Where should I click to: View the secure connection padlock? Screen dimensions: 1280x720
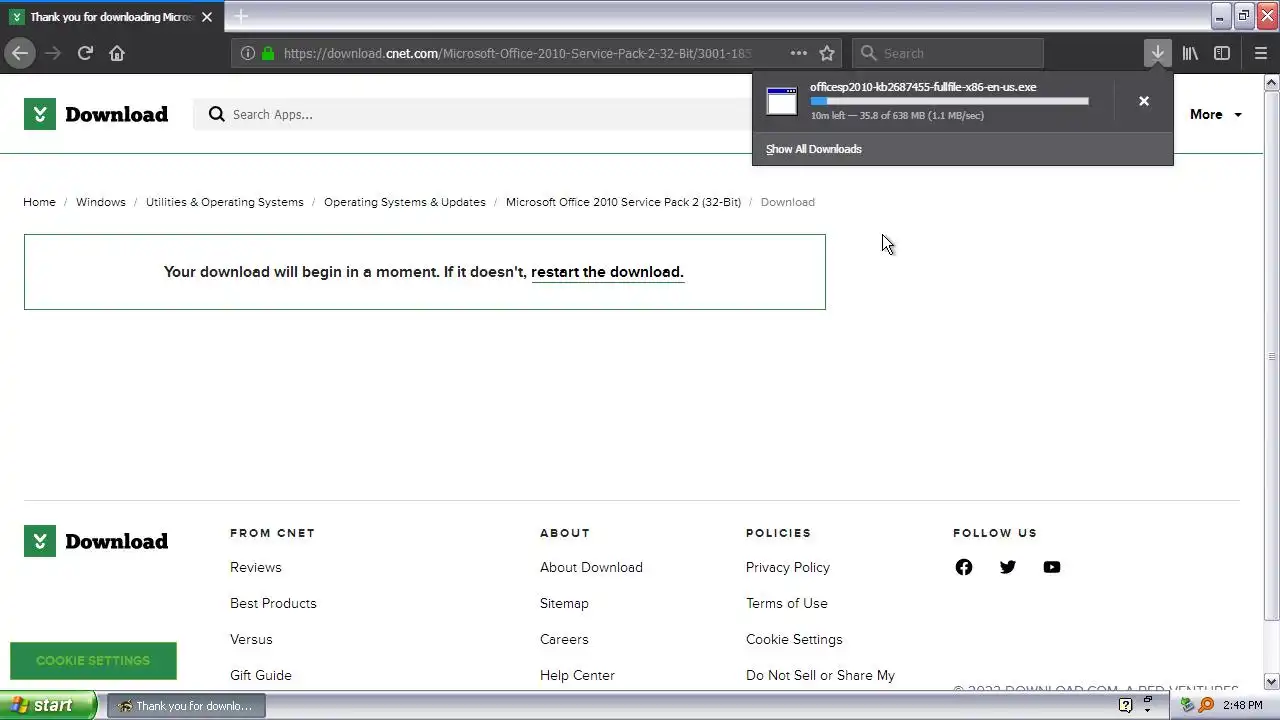click(x=268, y=53)
